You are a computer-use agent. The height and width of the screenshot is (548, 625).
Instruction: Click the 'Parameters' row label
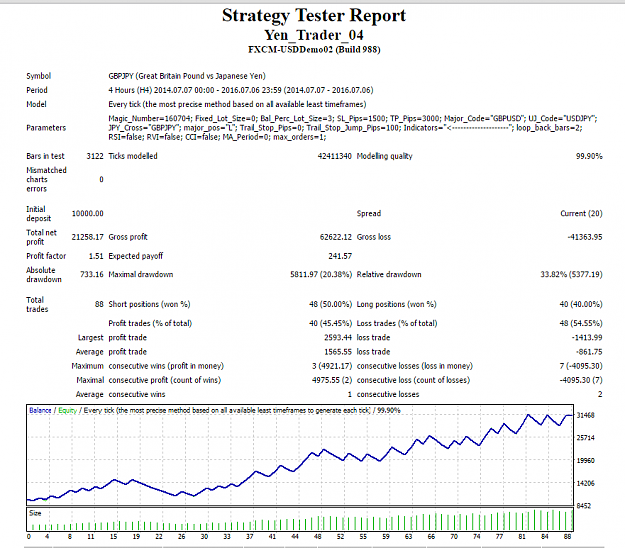(x=46, y=128)
